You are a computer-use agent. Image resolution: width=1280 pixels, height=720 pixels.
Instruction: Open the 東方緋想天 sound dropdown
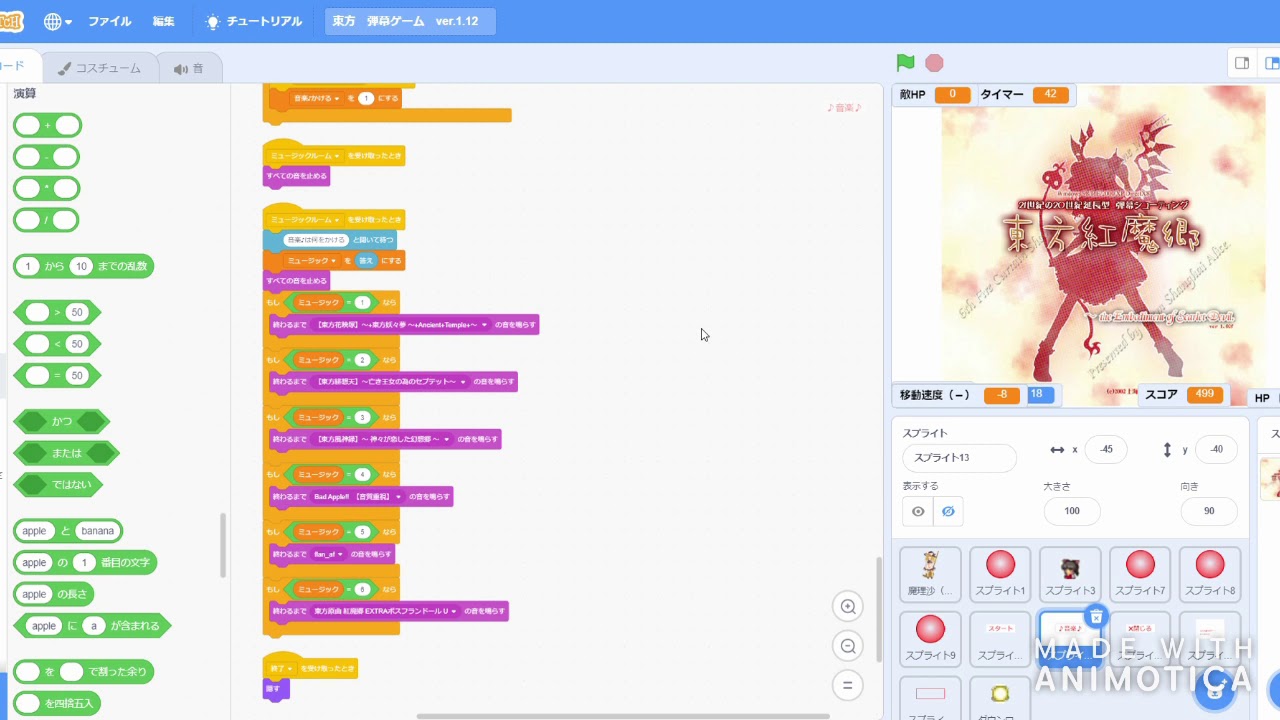[464, 382]
